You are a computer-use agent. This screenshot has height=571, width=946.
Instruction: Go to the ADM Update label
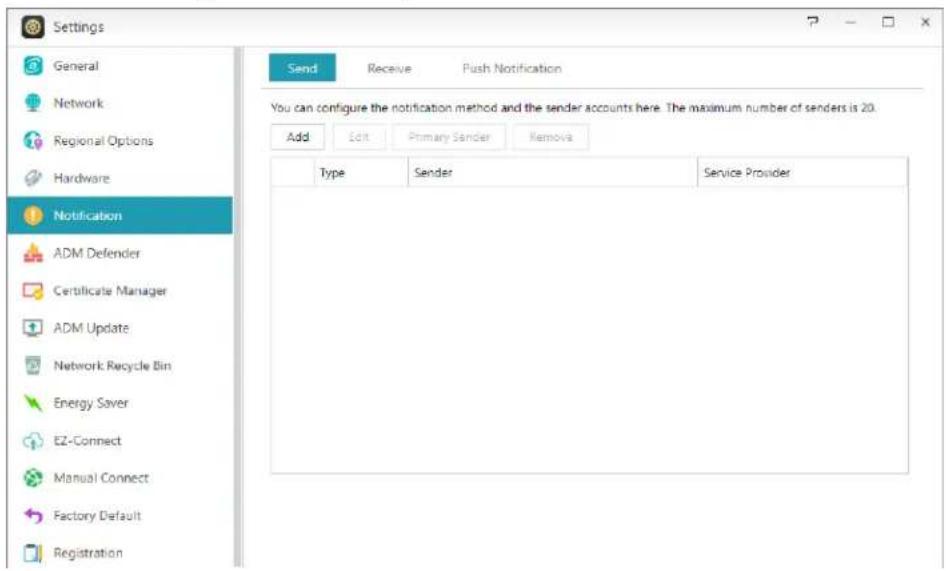point(91,328)
